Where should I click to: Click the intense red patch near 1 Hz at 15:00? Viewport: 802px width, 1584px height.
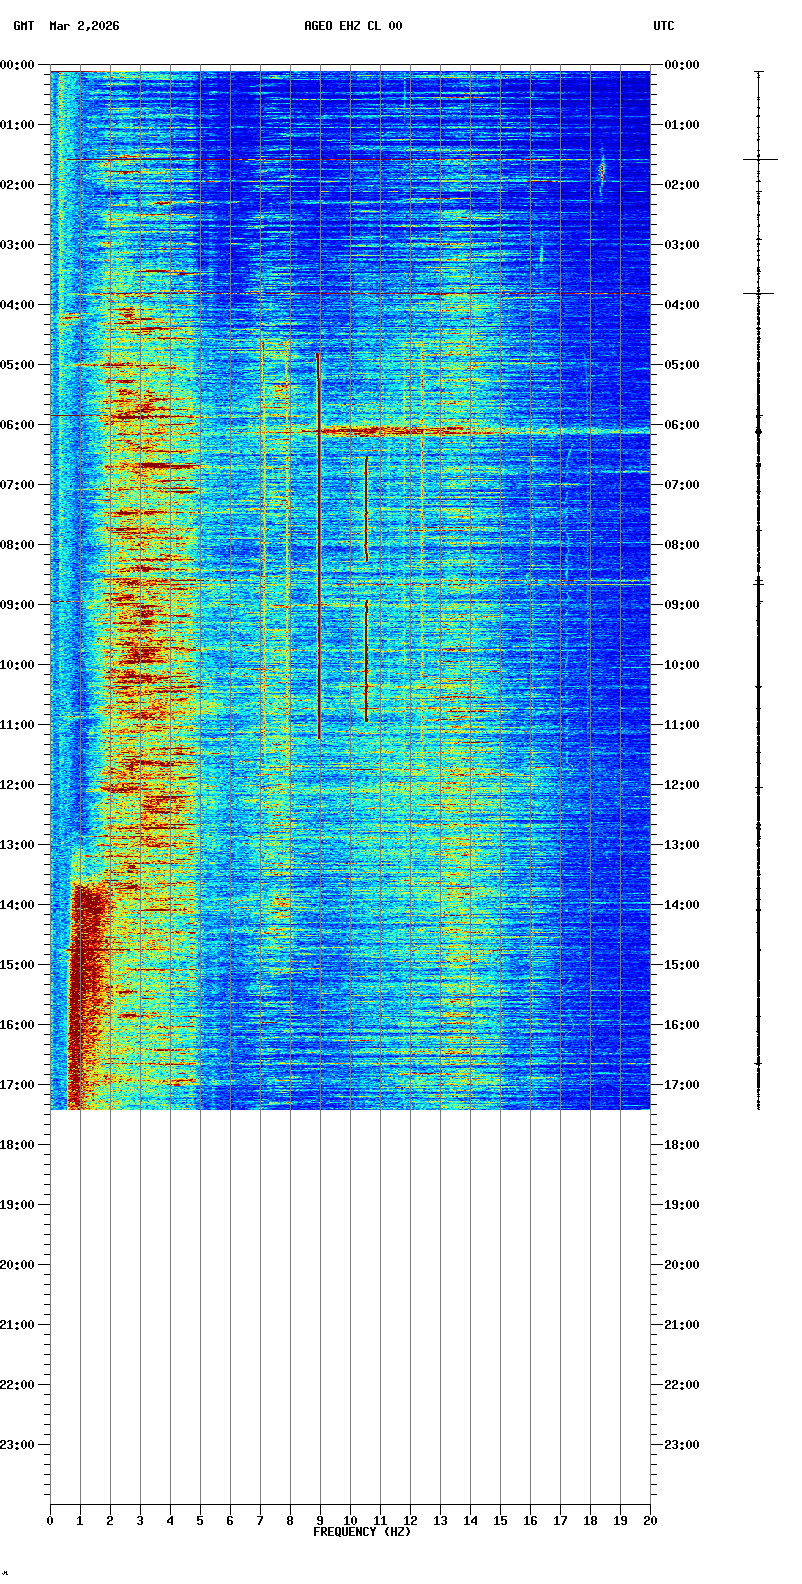tap(88, 965)
